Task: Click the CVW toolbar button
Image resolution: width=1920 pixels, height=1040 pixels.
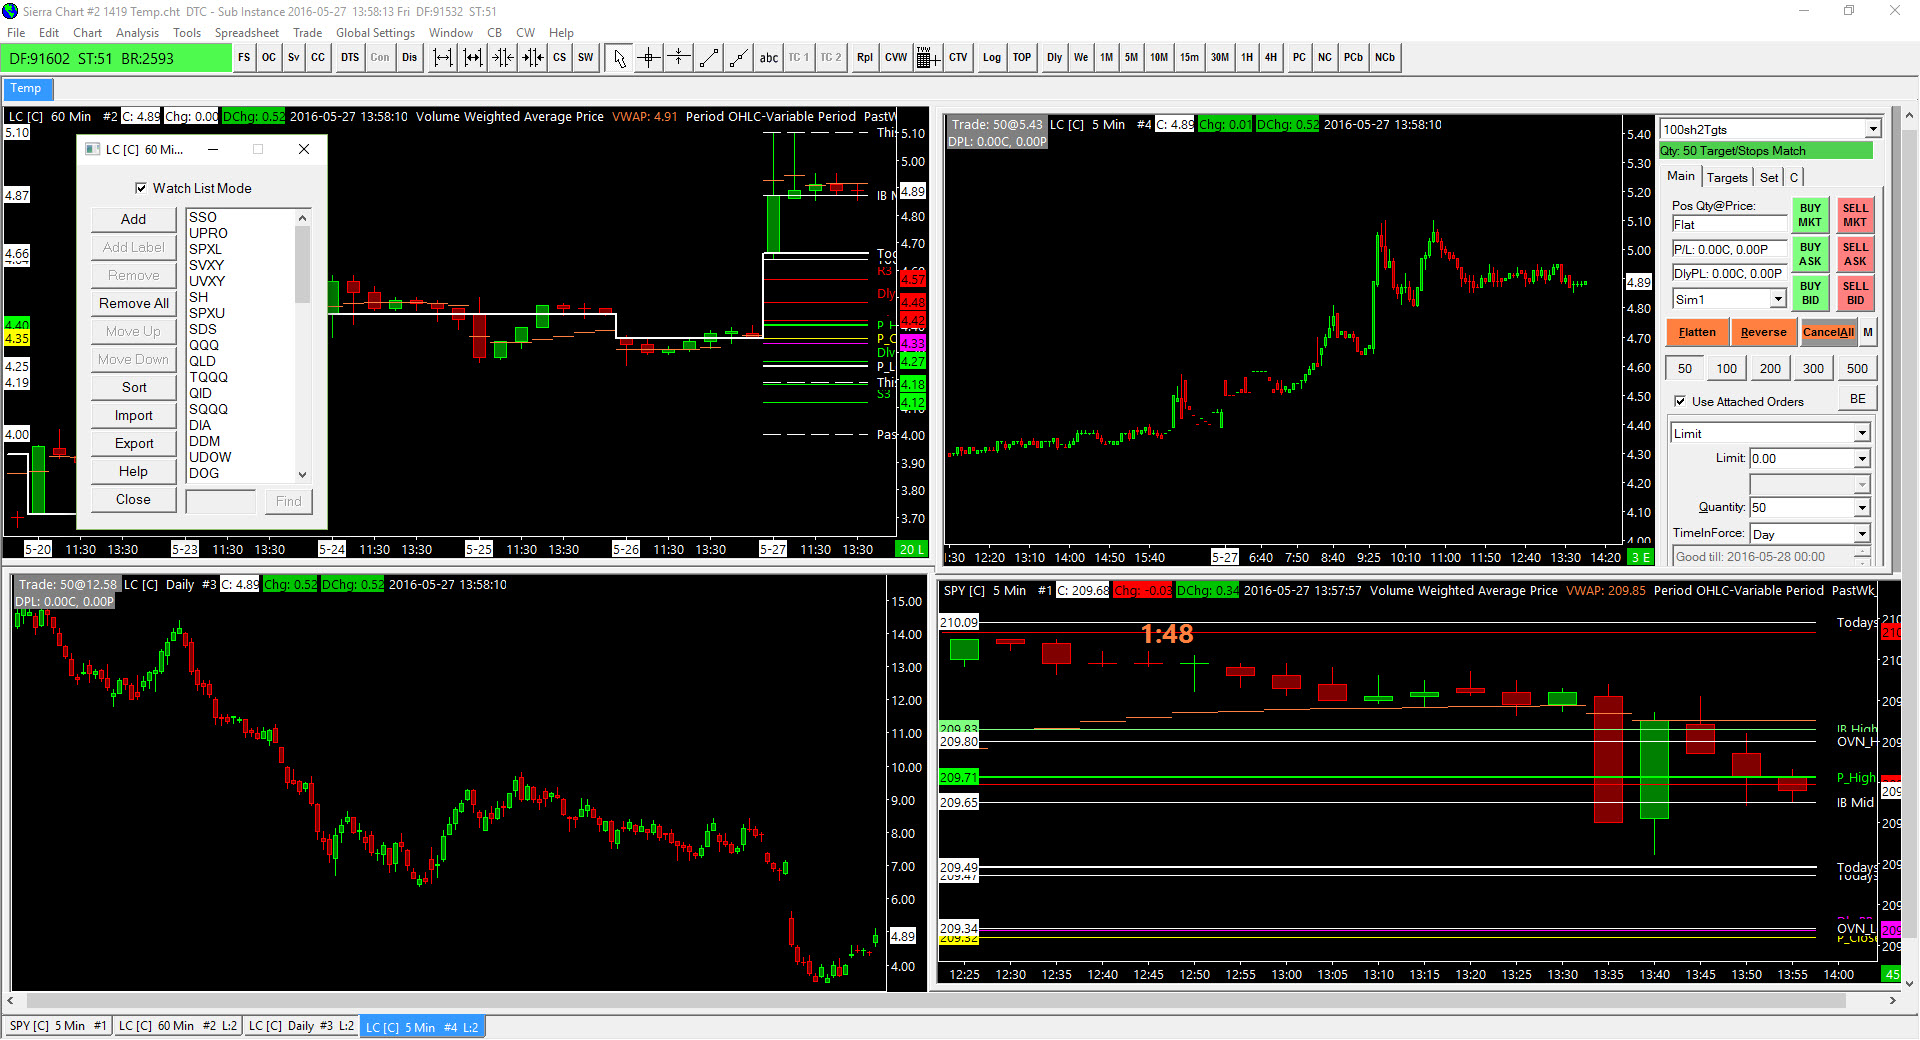Action: click(896, 58)
